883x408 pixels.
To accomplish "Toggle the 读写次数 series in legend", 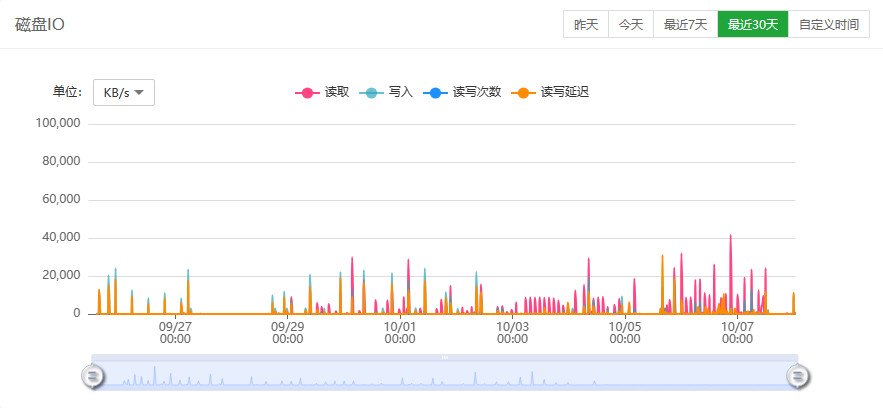I will [462, 92].
